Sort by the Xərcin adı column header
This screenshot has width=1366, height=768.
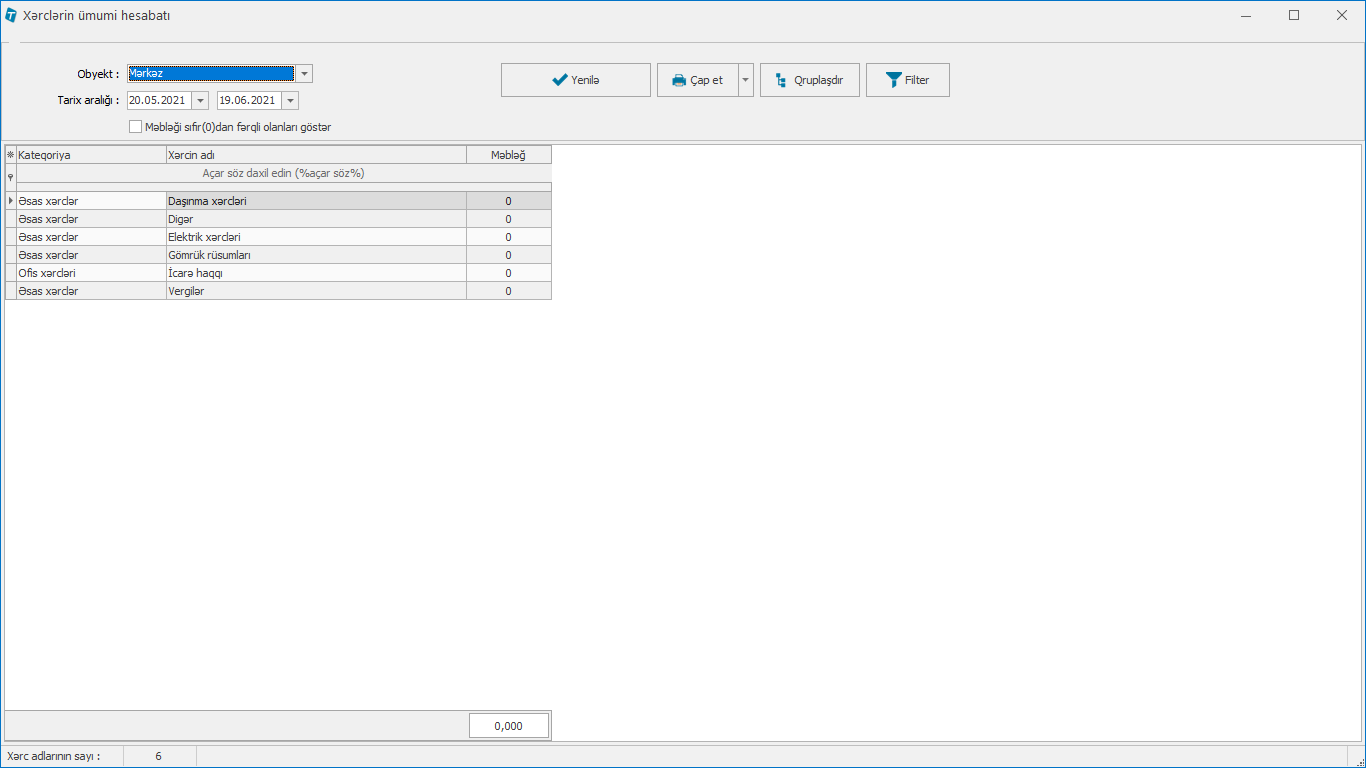[315, 155]
